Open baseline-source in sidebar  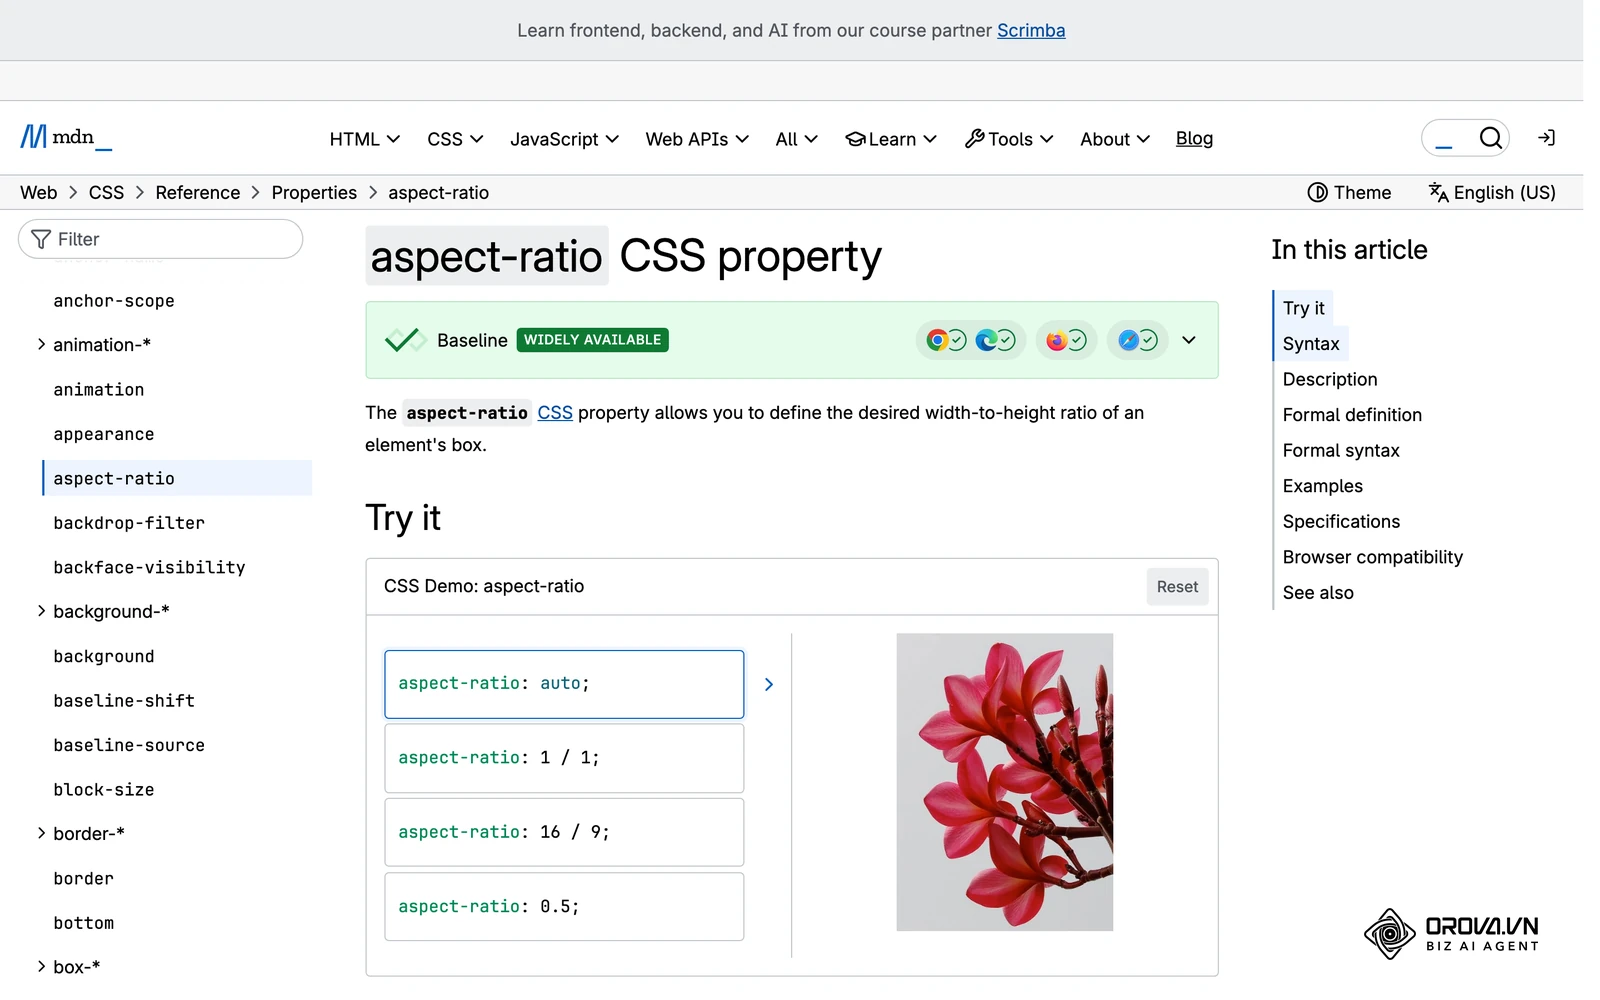click(129, 745)
